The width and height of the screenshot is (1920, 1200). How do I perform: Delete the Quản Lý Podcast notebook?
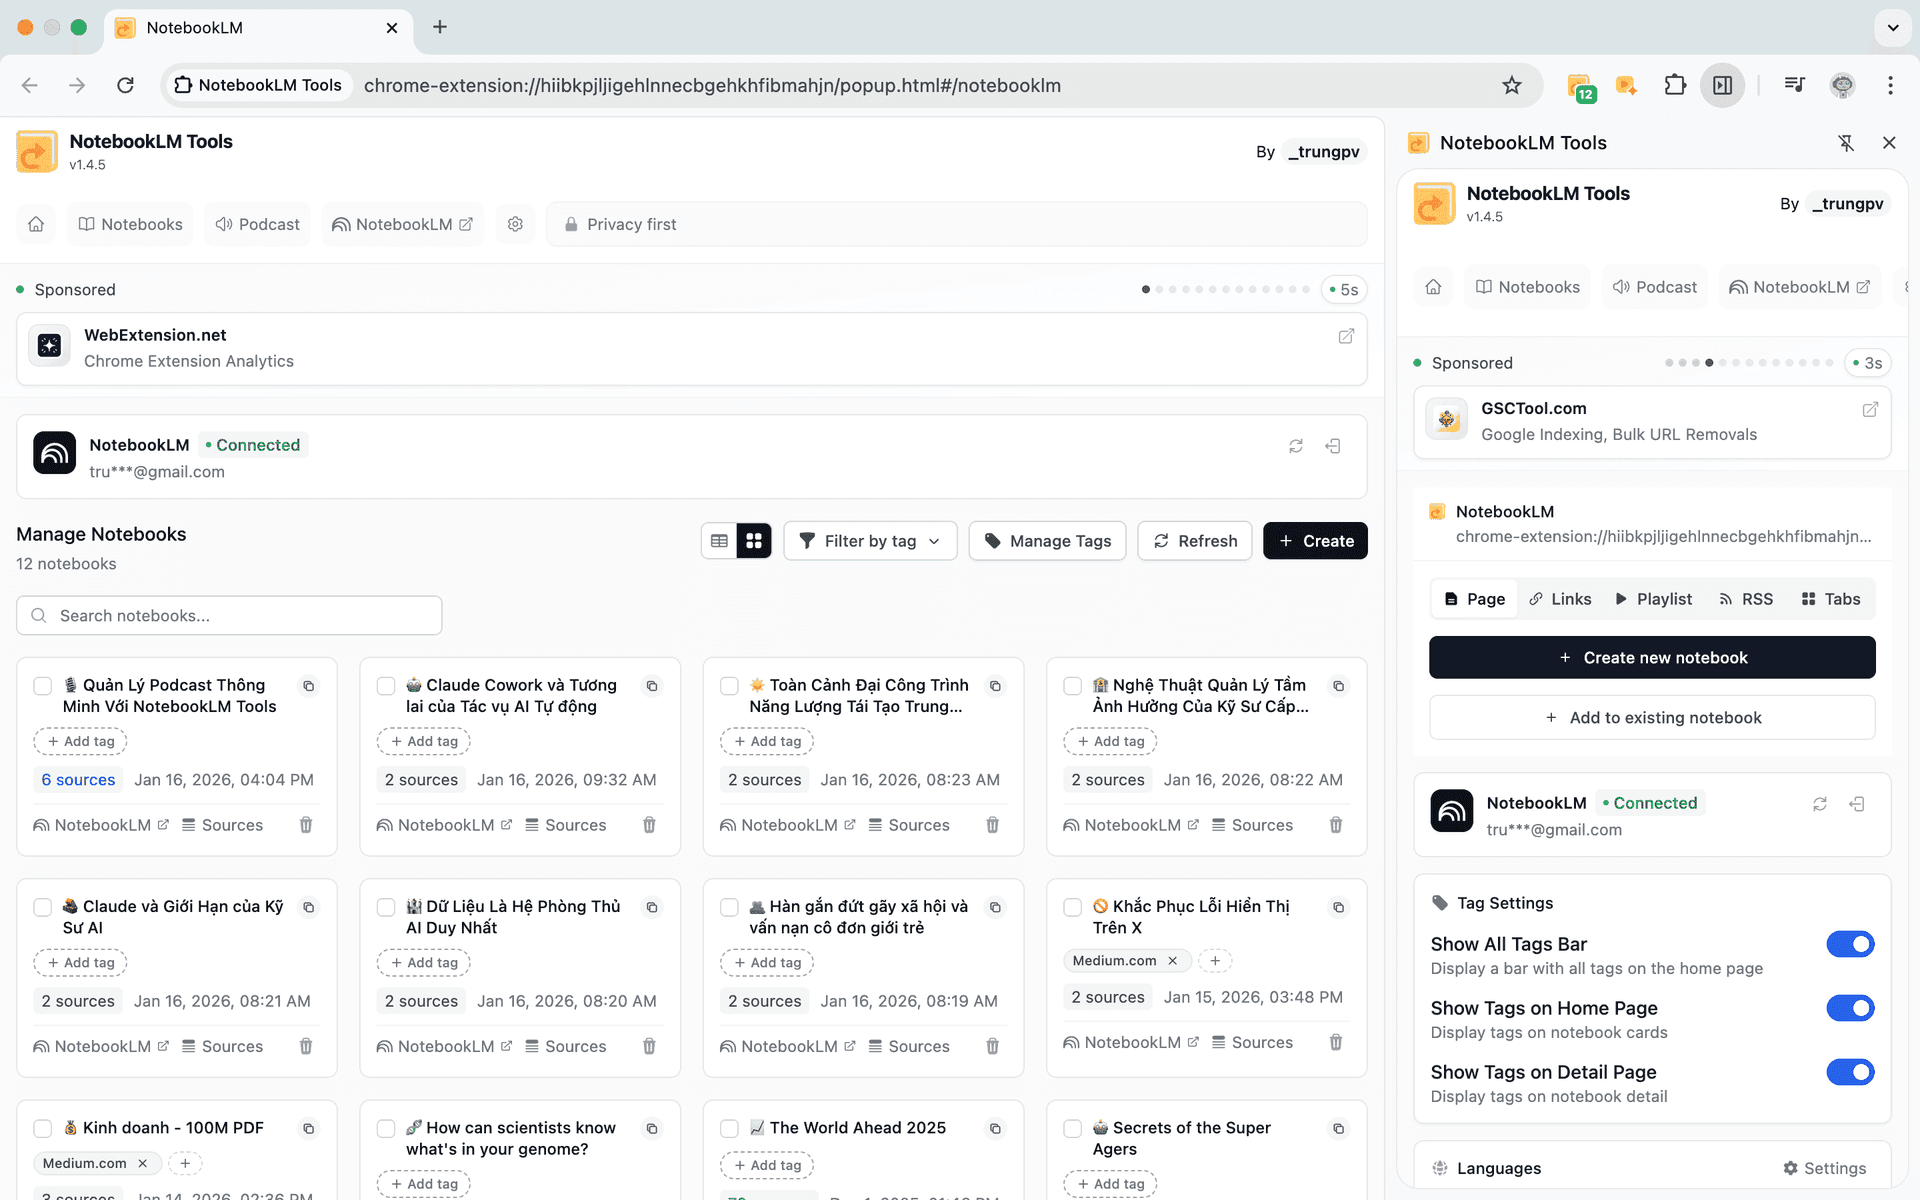[306, 825]
